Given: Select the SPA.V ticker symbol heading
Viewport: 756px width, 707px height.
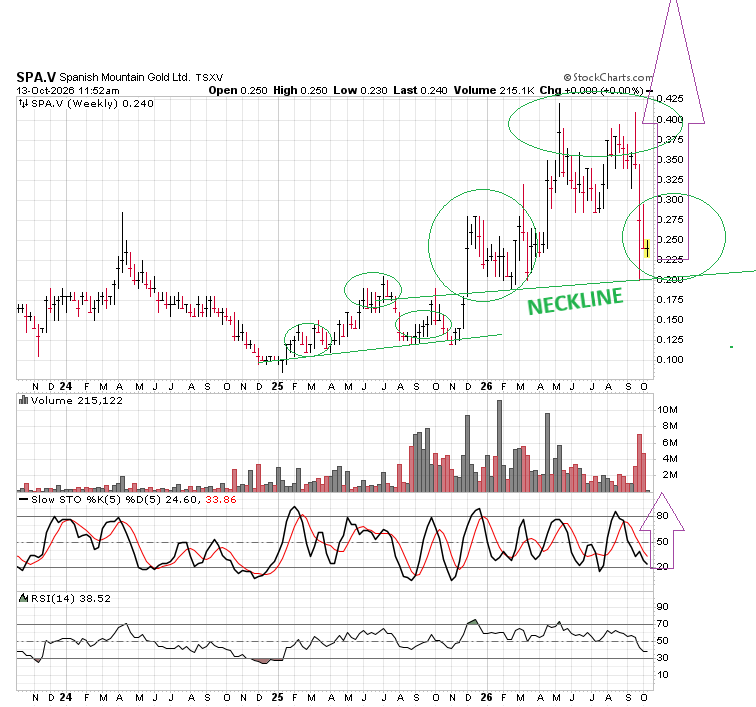Looking at the screenshot, I should [x=36, y=77].
